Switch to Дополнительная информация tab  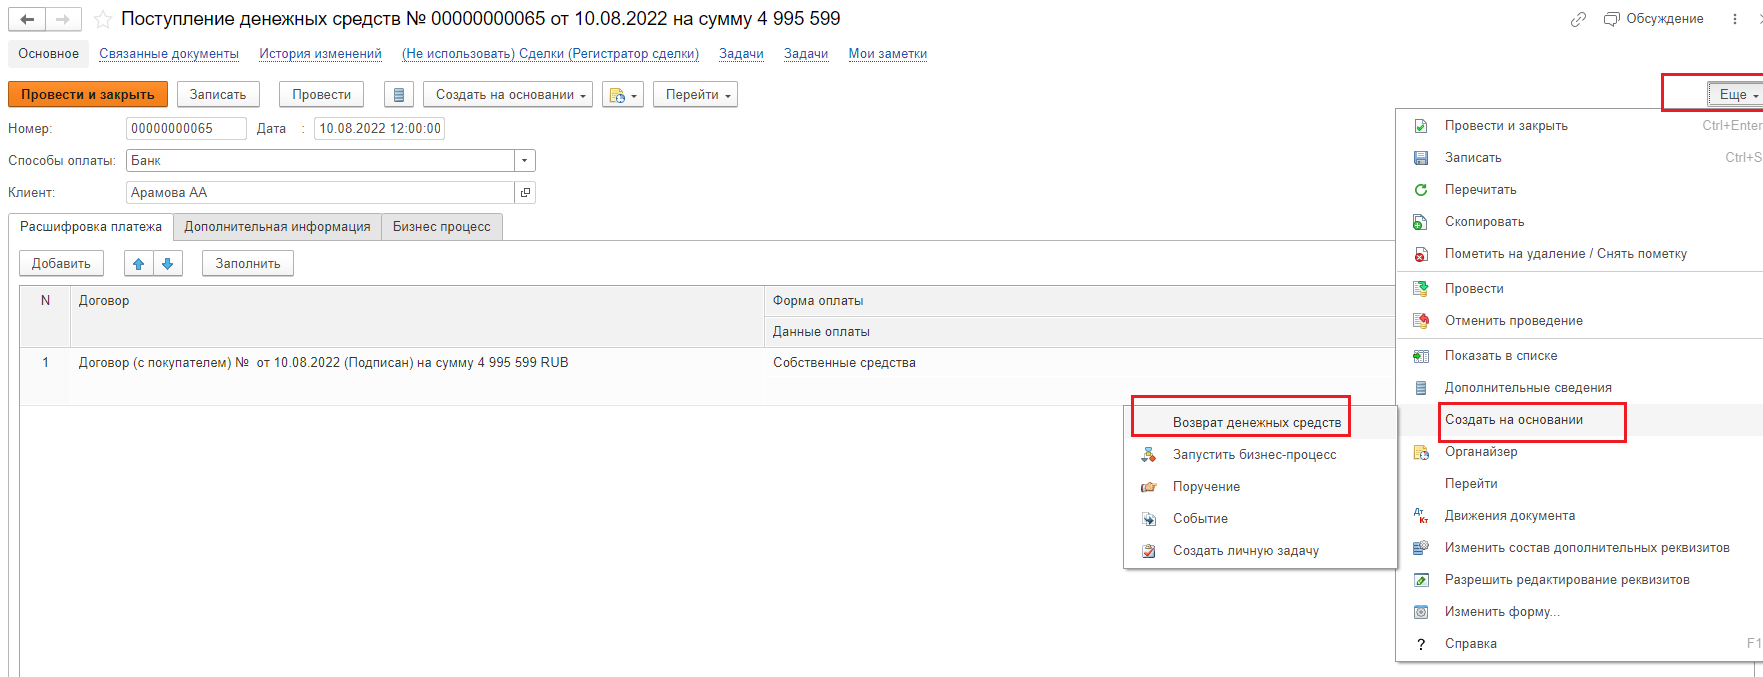pos(277,227)
